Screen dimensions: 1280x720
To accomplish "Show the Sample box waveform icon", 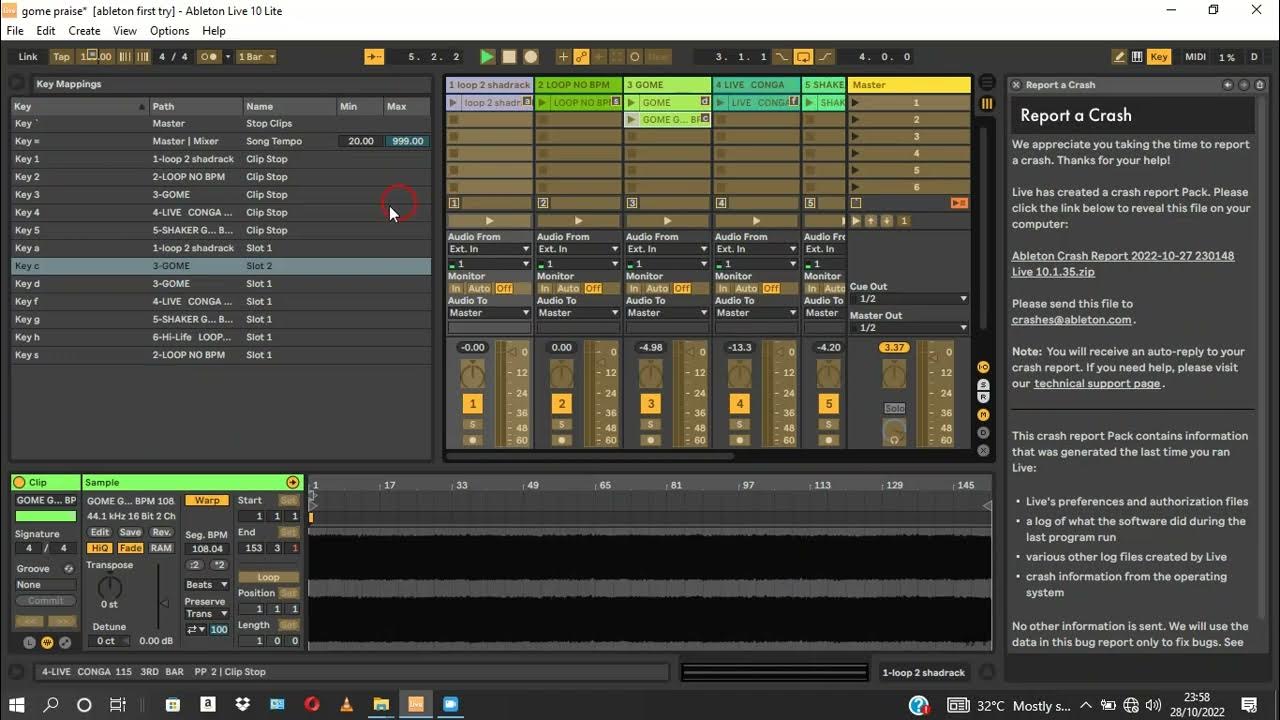I will click(x=47, y=642).
